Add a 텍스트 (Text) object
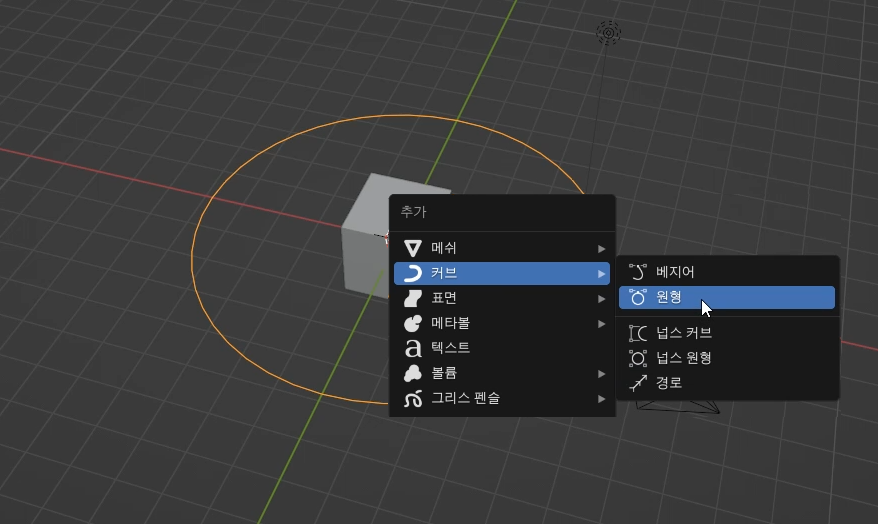Viewport: 878px width, 524px height. [502, 348]
